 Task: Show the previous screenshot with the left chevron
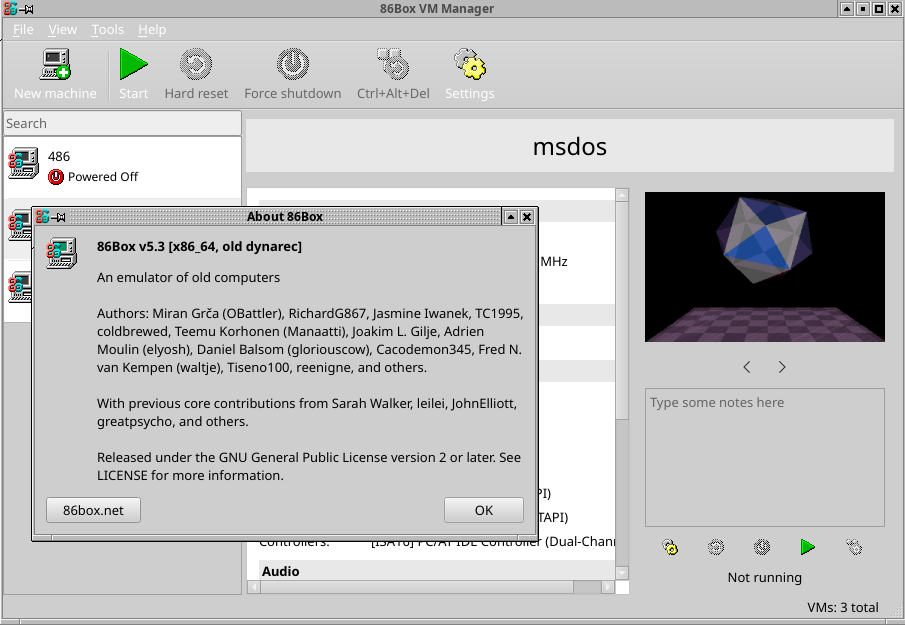747,367
